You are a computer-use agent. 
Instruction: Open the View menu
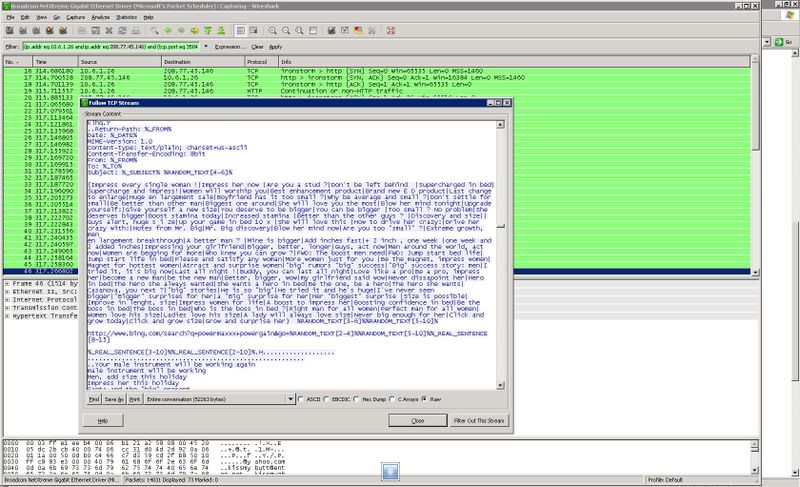coord(41,17)
